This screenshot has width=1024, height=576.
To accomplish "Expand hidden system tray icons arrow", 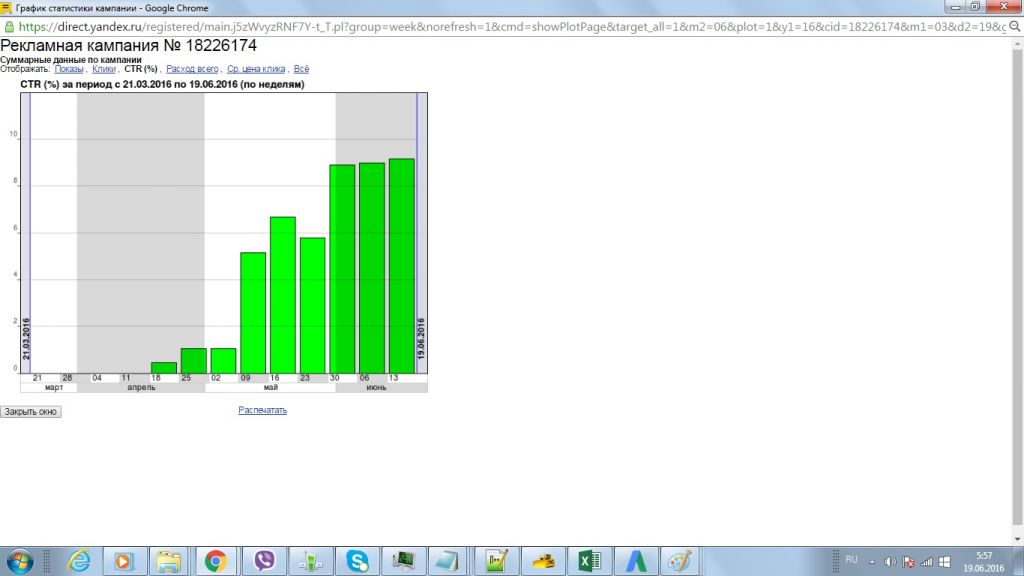I will 871,561.
